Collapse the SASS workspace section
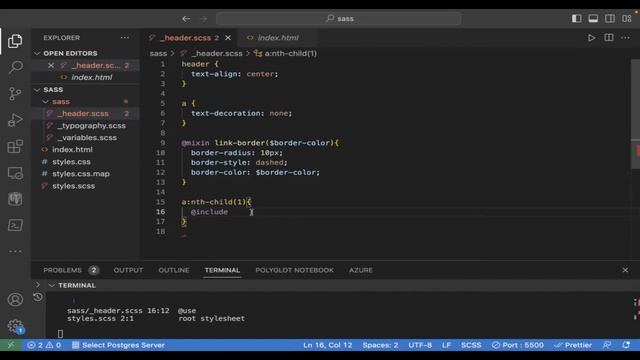 (x=37, y=89)
